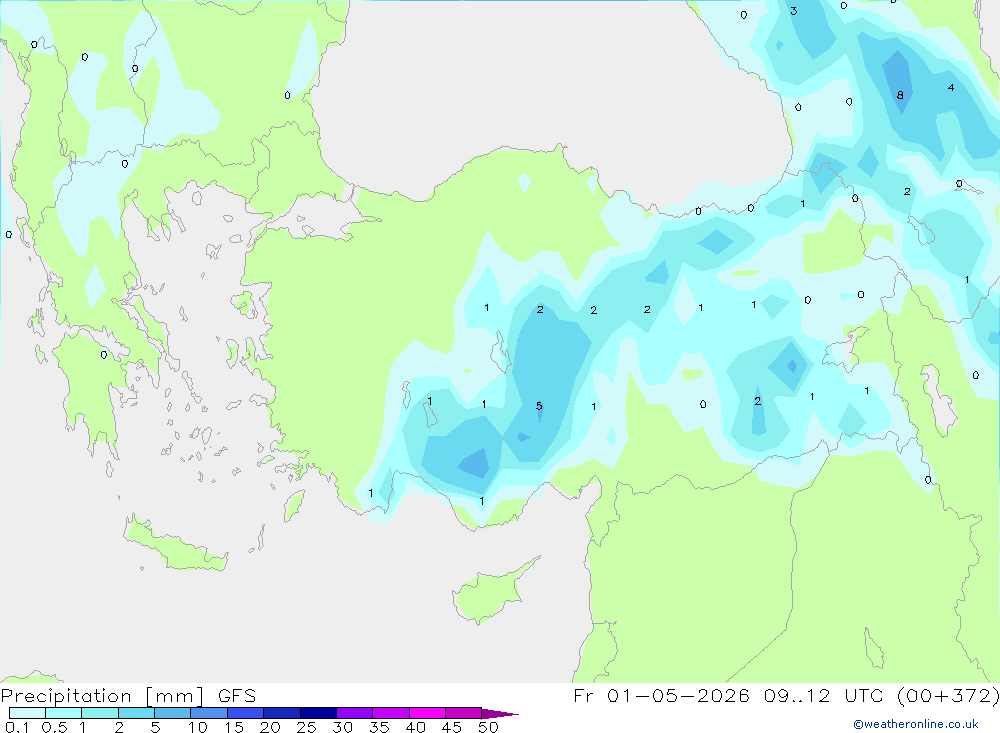Click the 40–45 mm legend color swatch
This screenshot has width=1000, height=733.
427,713
